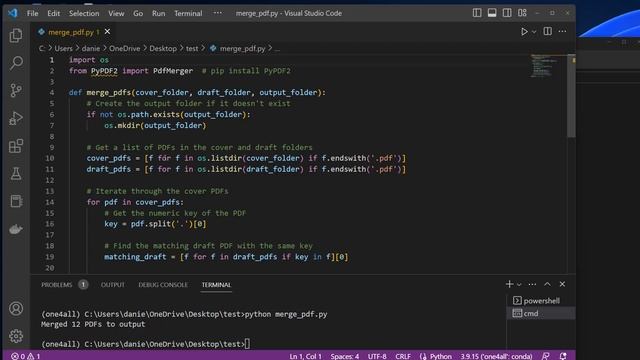
Task: Toggle the bottom panel visibility
Action: [492, 13]
